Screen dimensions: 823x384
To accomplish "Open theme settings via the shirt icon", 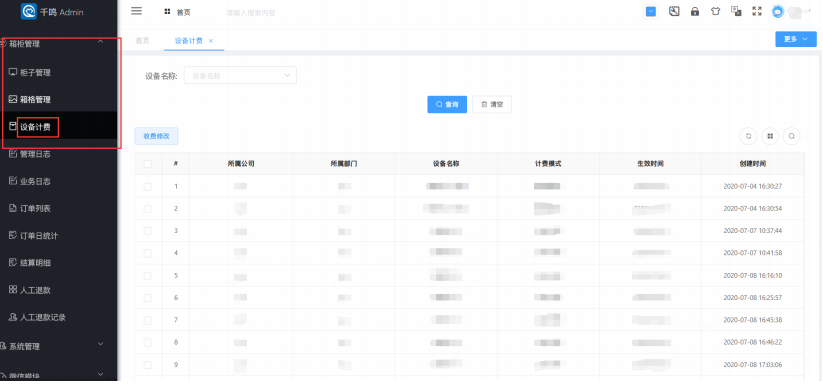I will coord(715,11).
